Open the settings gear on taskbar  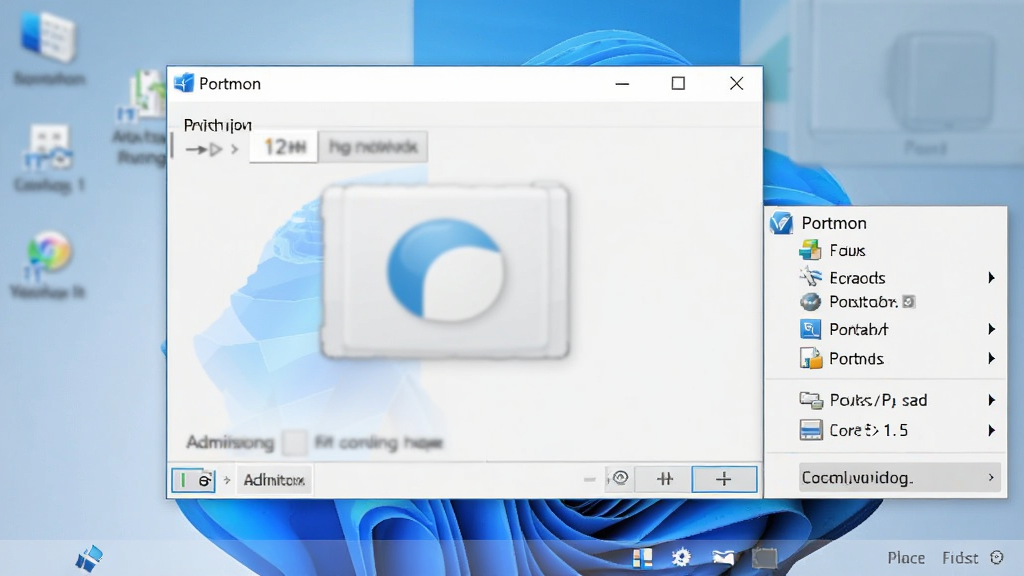point(681,557)
